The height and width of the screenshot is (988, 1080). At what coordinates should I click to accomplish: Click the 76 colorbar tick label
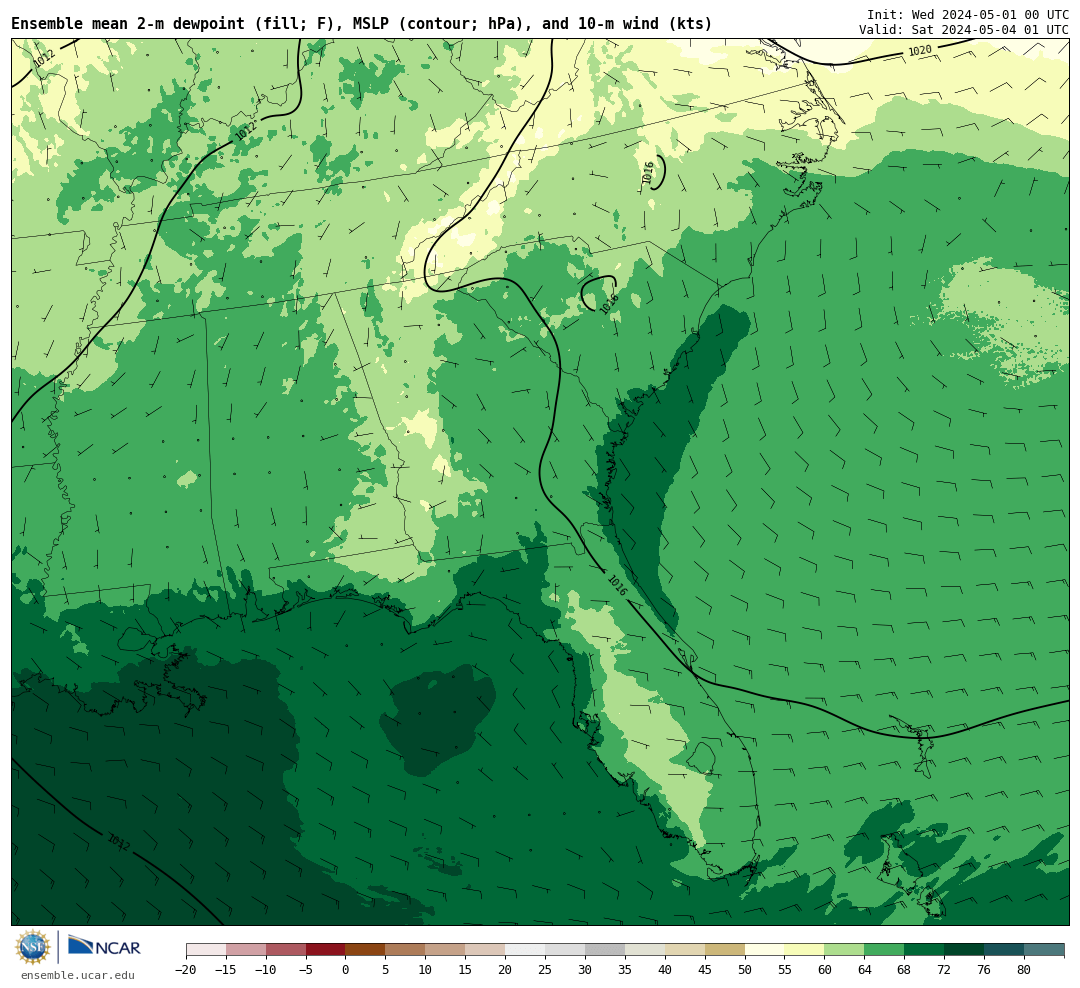(985, 970)
